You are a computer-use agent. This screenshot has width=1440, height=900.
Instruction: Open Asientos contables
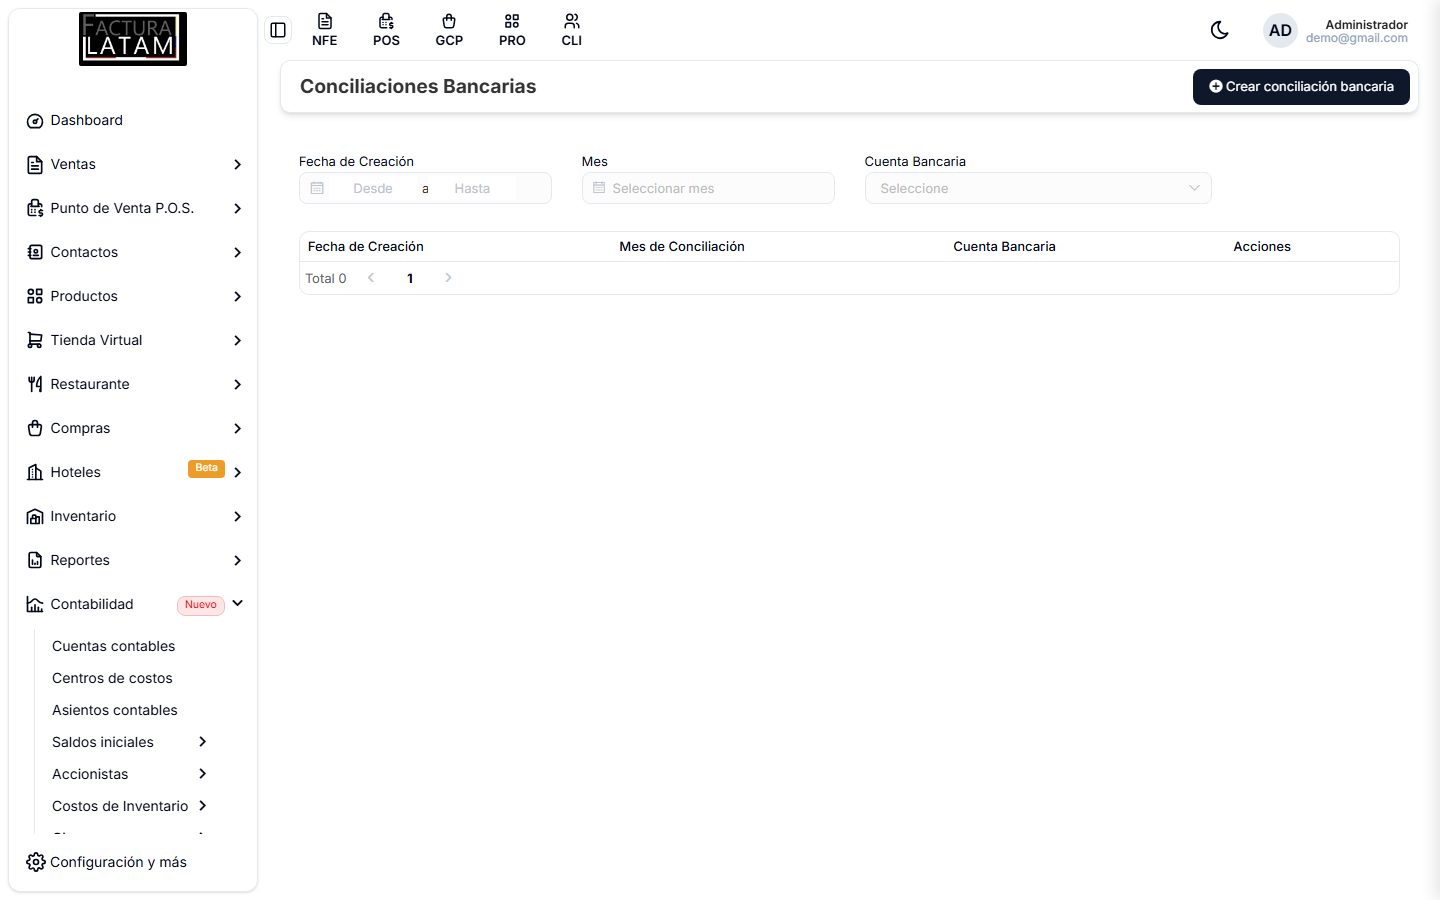pos(115,710)
